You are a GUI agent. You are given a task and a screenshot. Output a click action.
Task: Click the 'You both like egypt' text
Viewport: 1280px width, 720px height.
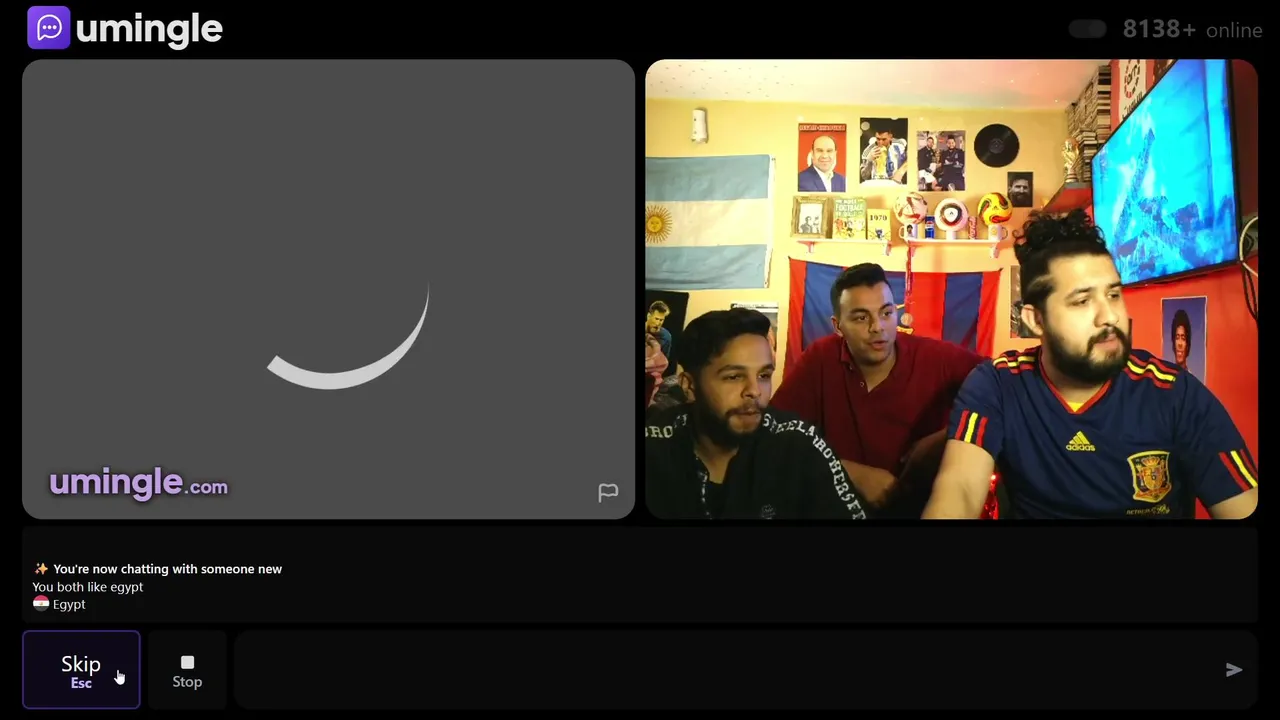[x=88, y=587]
